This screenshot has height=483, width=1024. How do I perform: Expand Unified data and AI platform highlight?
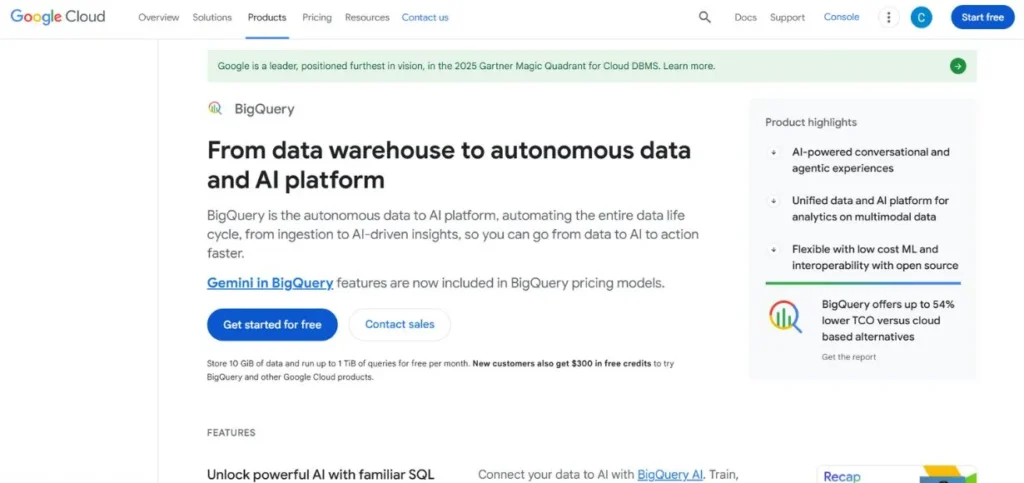[x=774, y=201]
